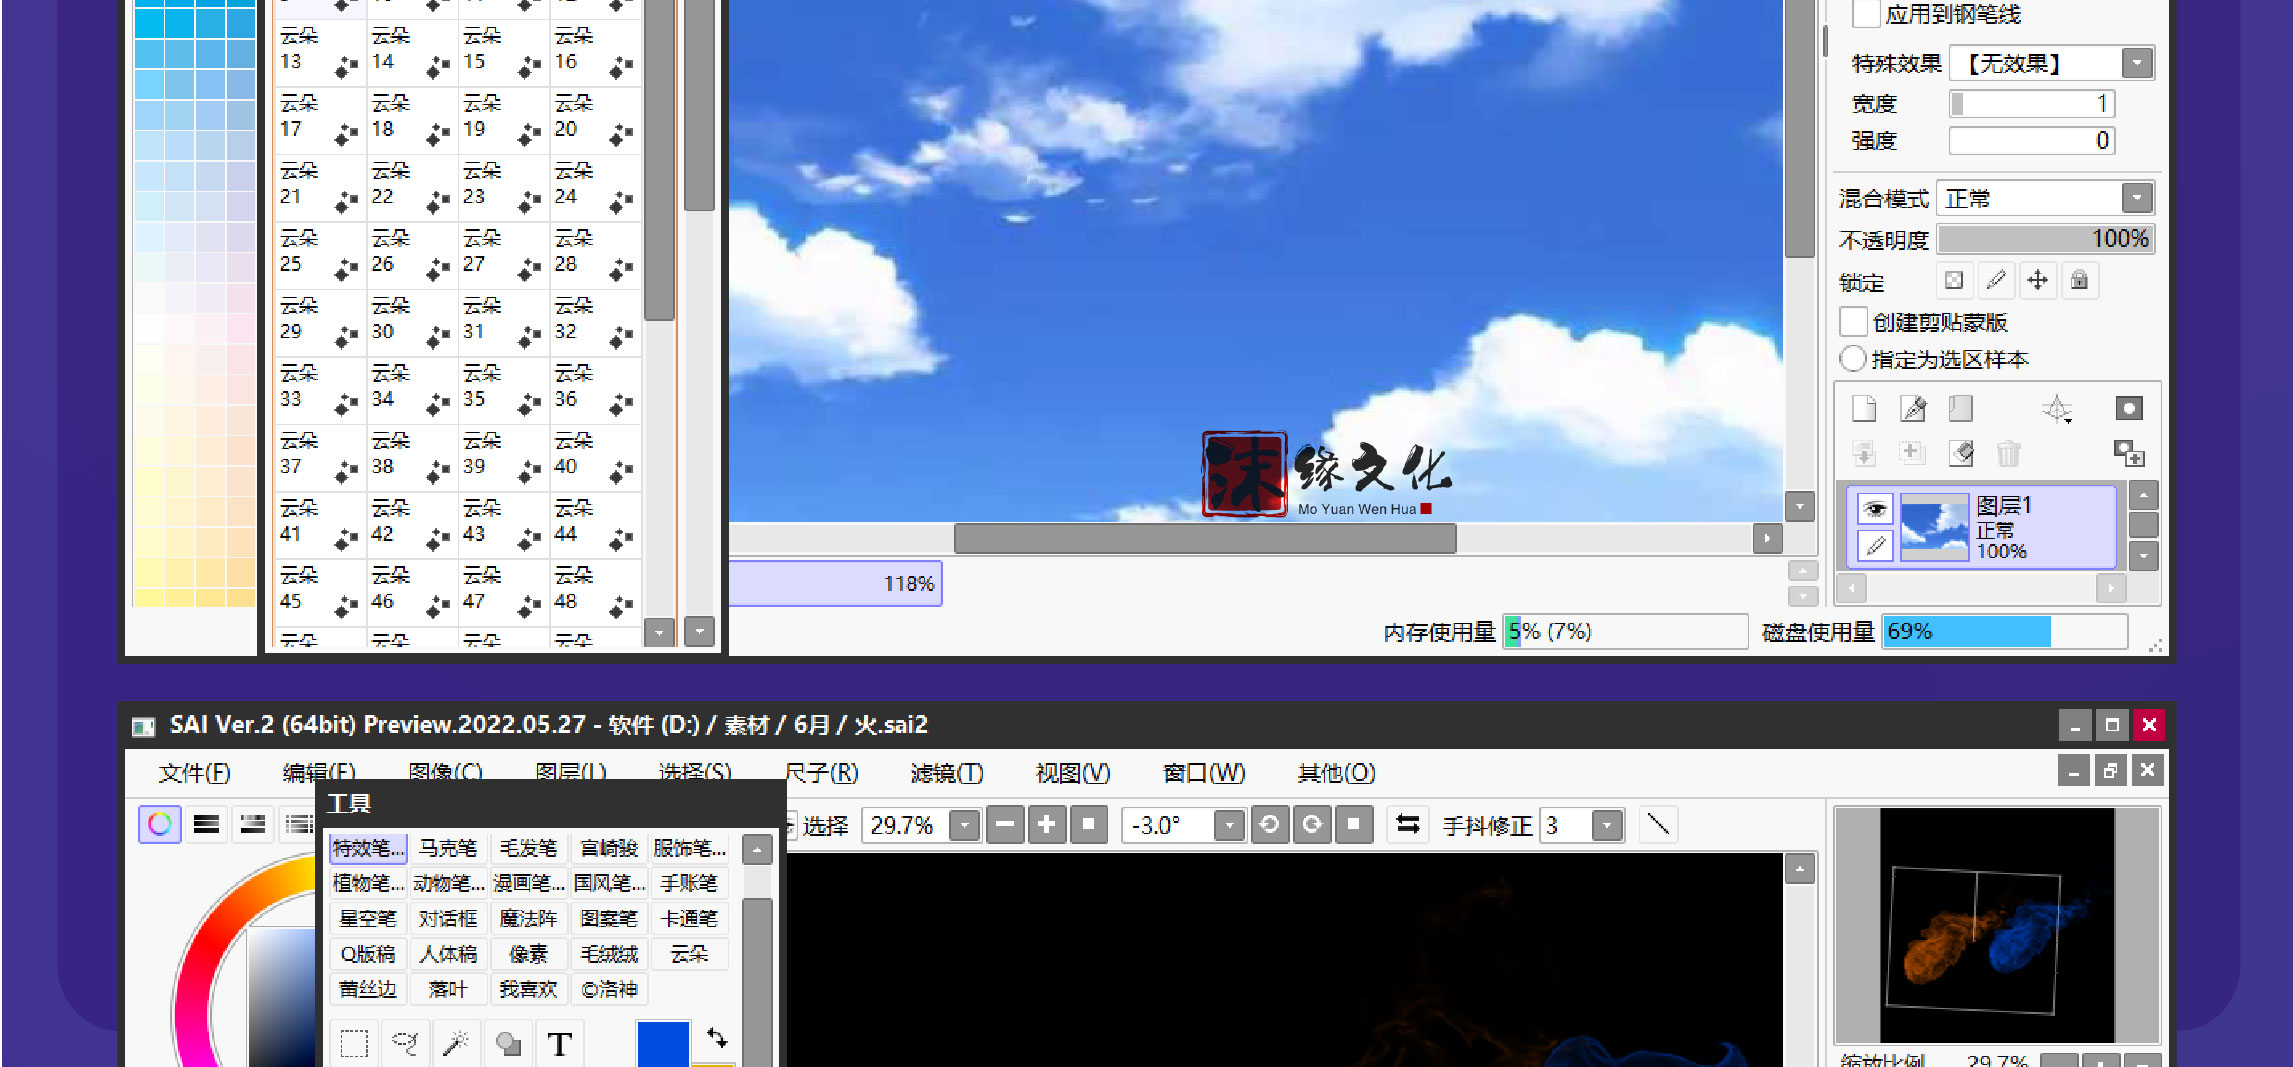Show the color wheel panel
The width and height of the screenshot is (2293, 1067).
pos(160,824)
